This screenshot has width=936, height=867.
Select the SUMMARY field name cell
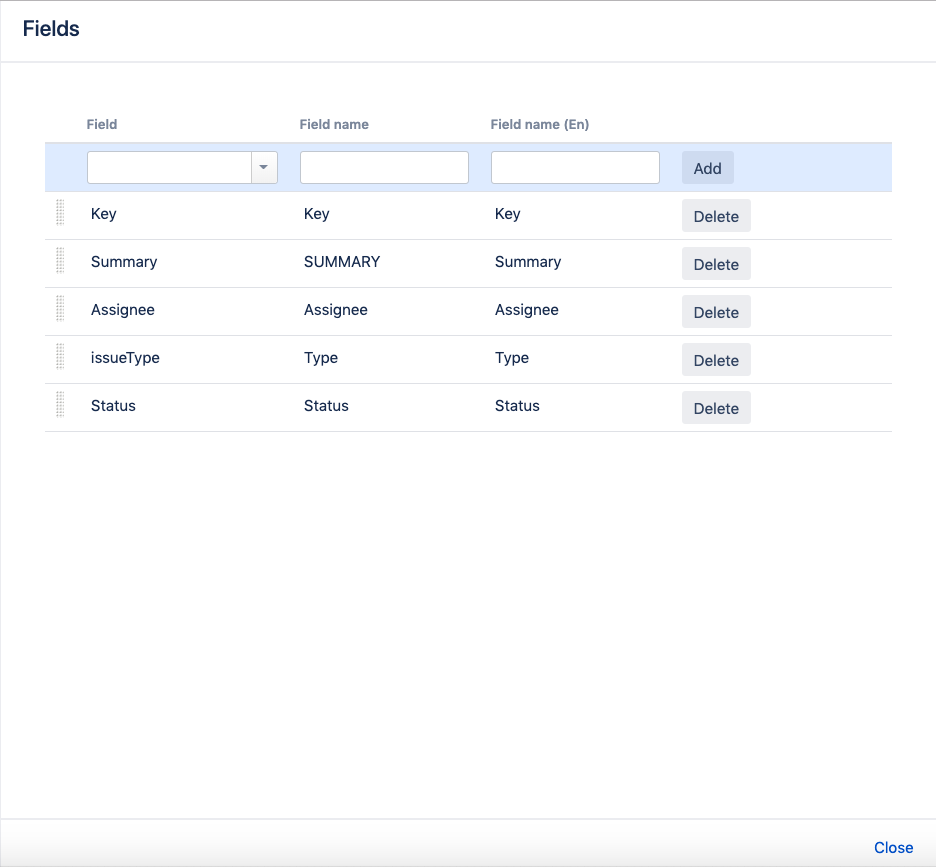(x=342, y=262)
